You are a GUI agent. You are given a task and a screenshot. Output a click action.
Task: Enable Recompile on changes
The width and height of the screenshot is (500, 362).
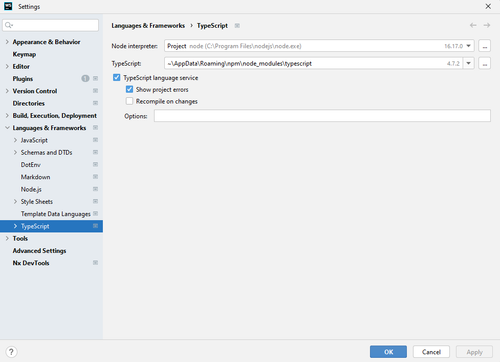coord(129,101)
